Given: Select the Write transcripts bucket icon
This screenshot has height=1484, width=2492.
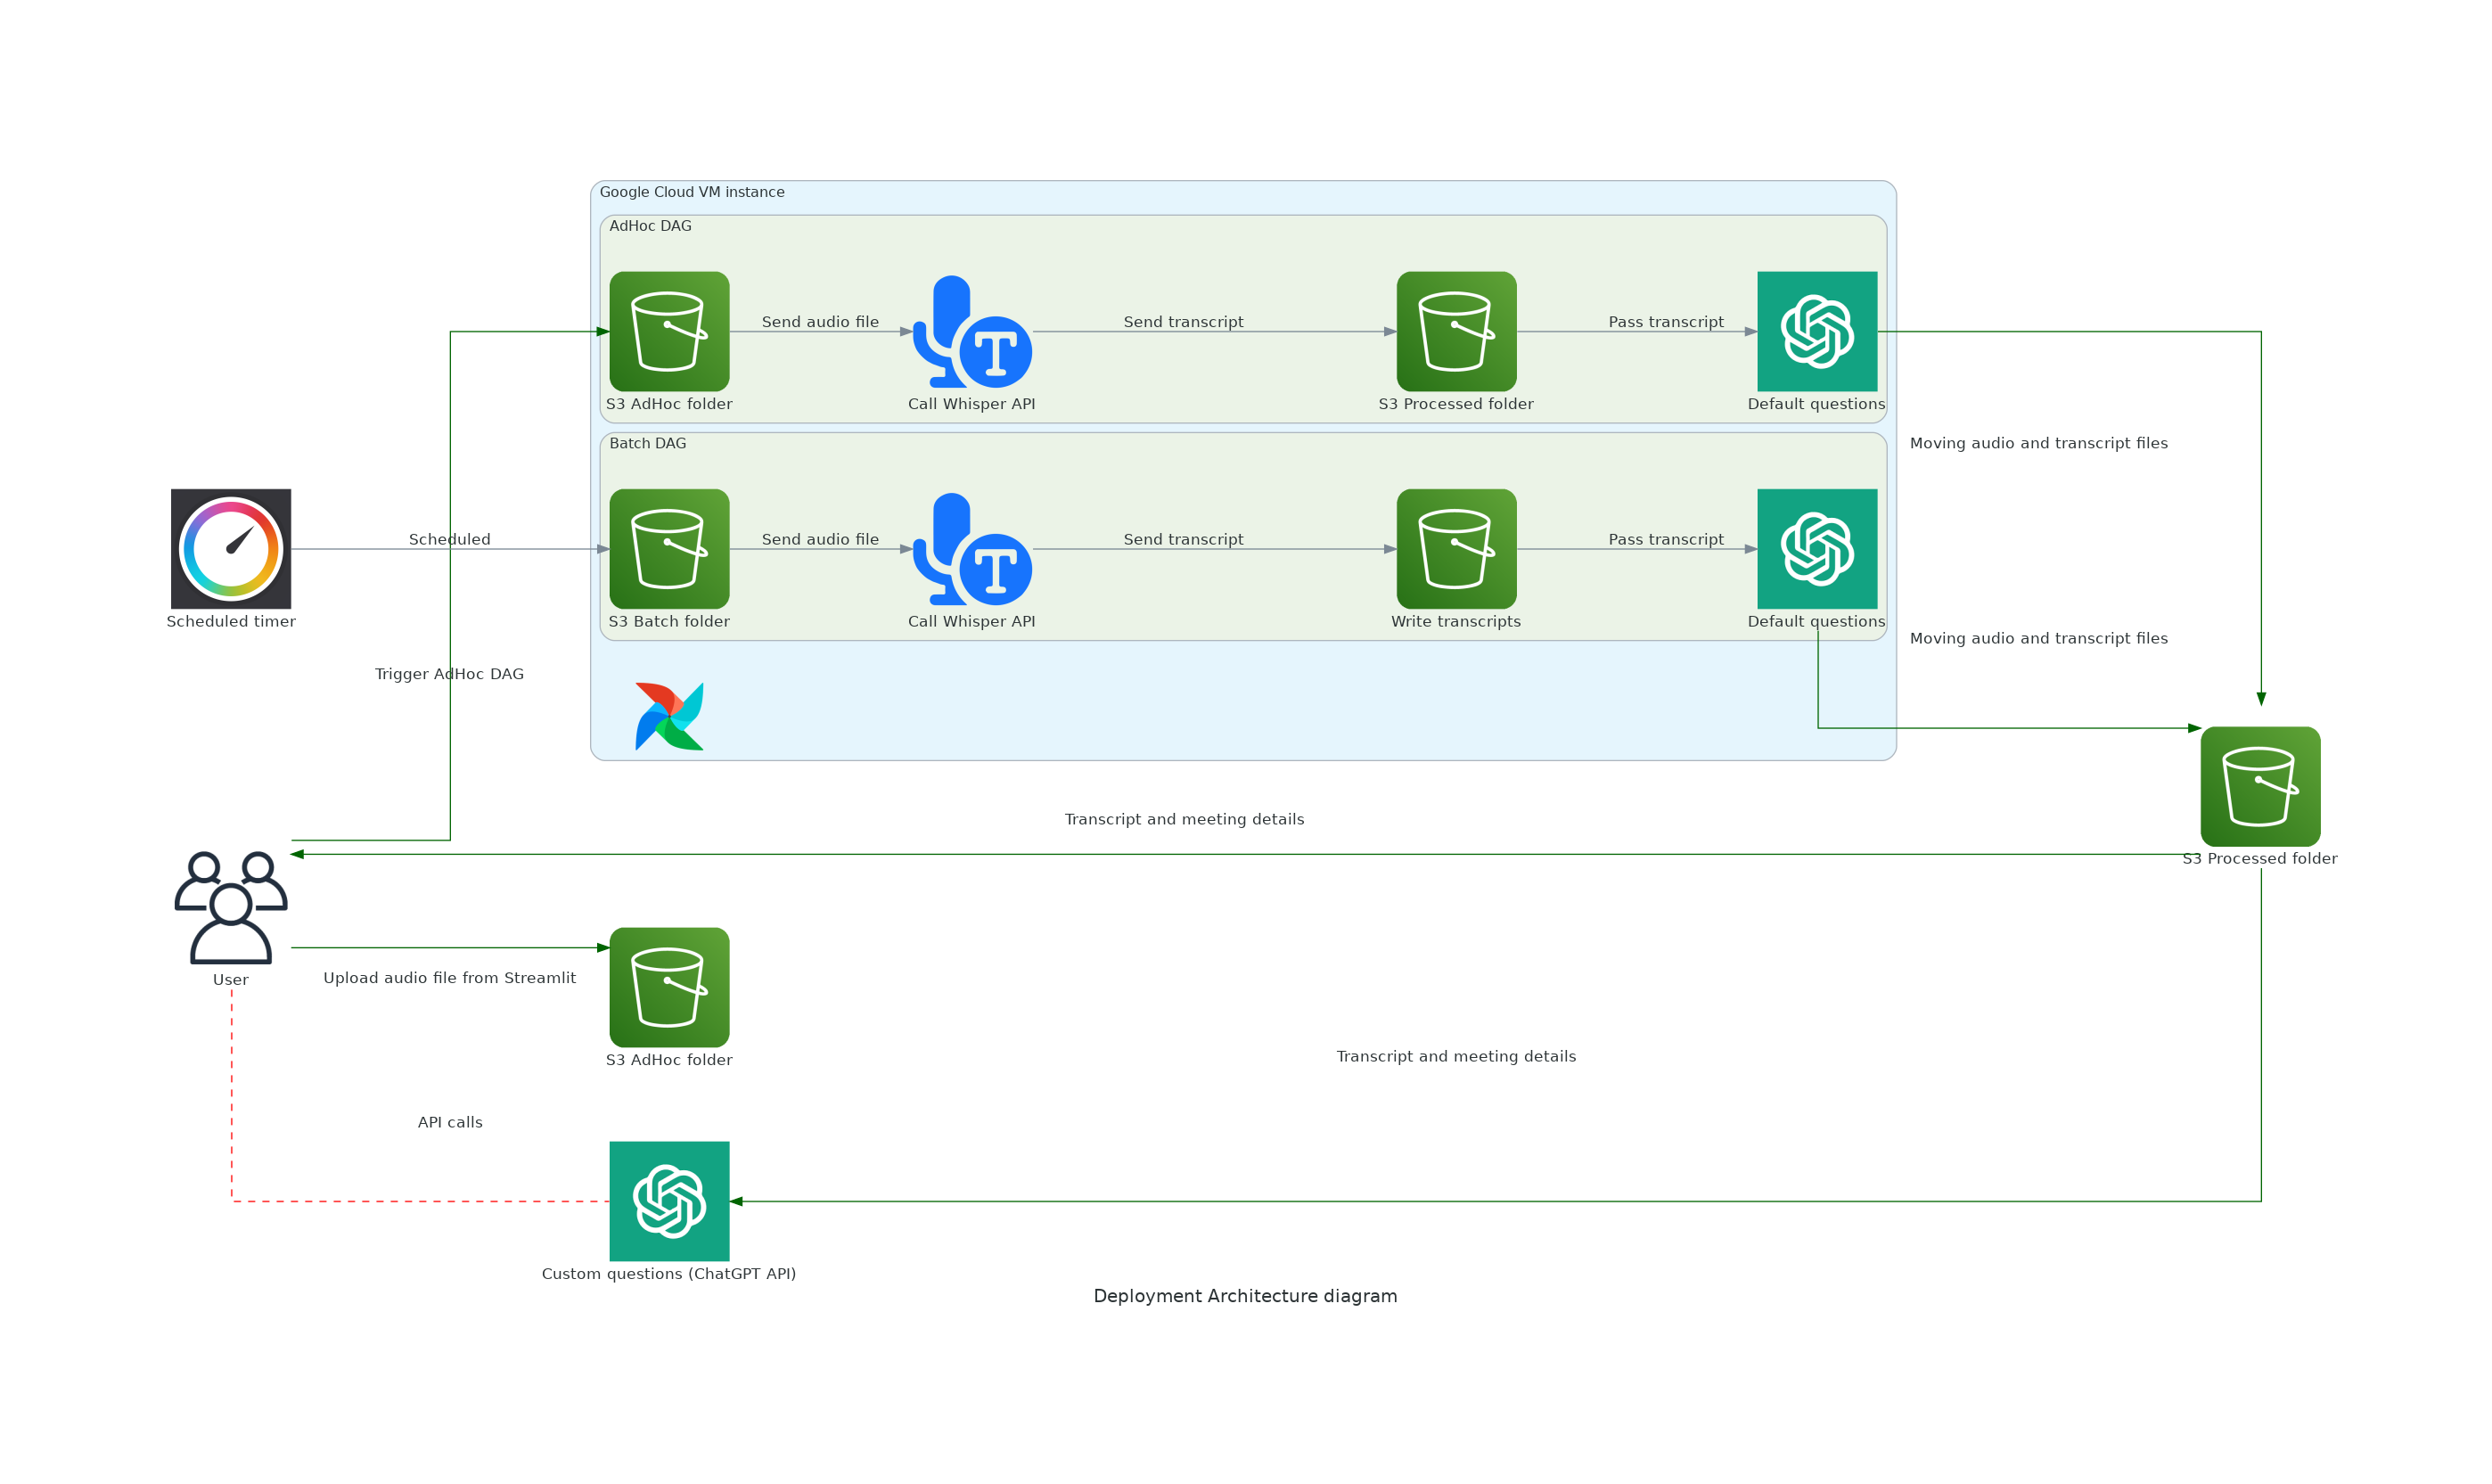Looking at the screenshot, I should coord(1456,548).
